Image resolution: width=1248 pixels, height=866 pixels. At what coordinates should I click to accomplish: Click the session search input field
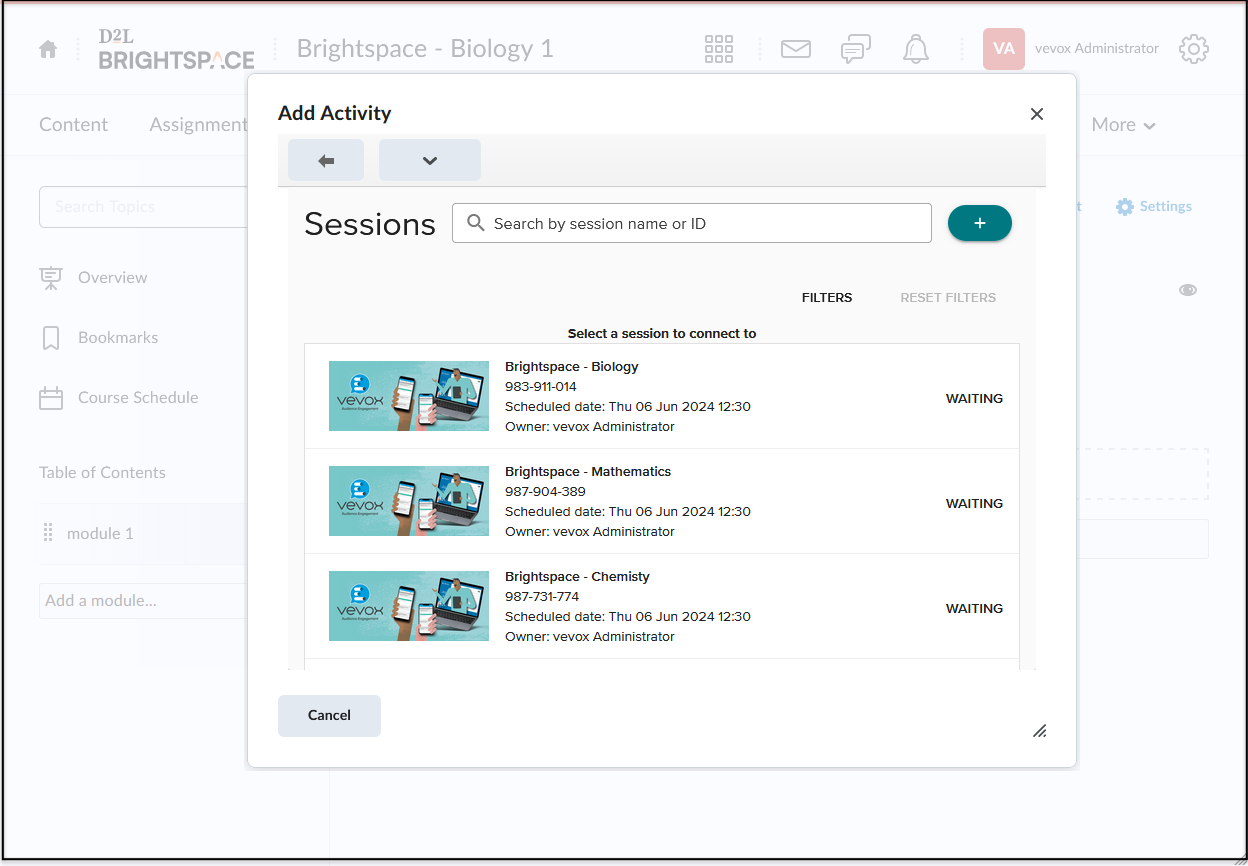[691, 222]
